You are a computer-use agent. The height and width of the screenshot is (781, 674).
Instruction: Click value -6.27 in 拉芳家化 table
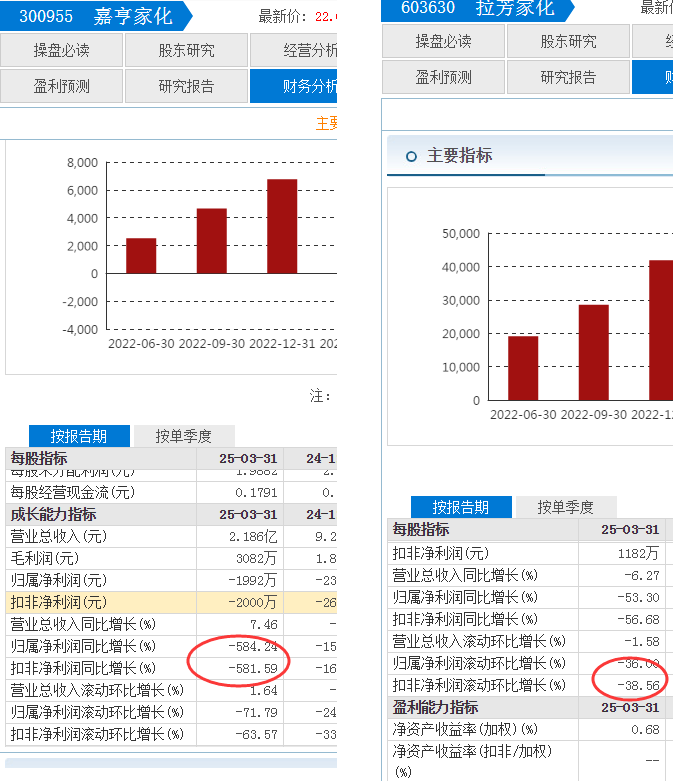point(642,576)
